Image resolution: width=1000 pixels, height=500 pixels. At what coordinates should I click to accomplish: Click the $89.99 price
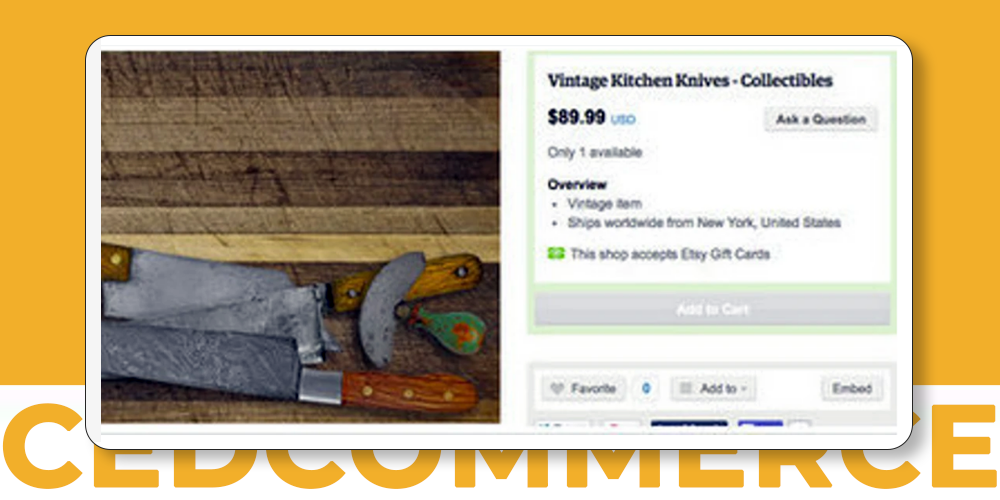tap(577, 117)
